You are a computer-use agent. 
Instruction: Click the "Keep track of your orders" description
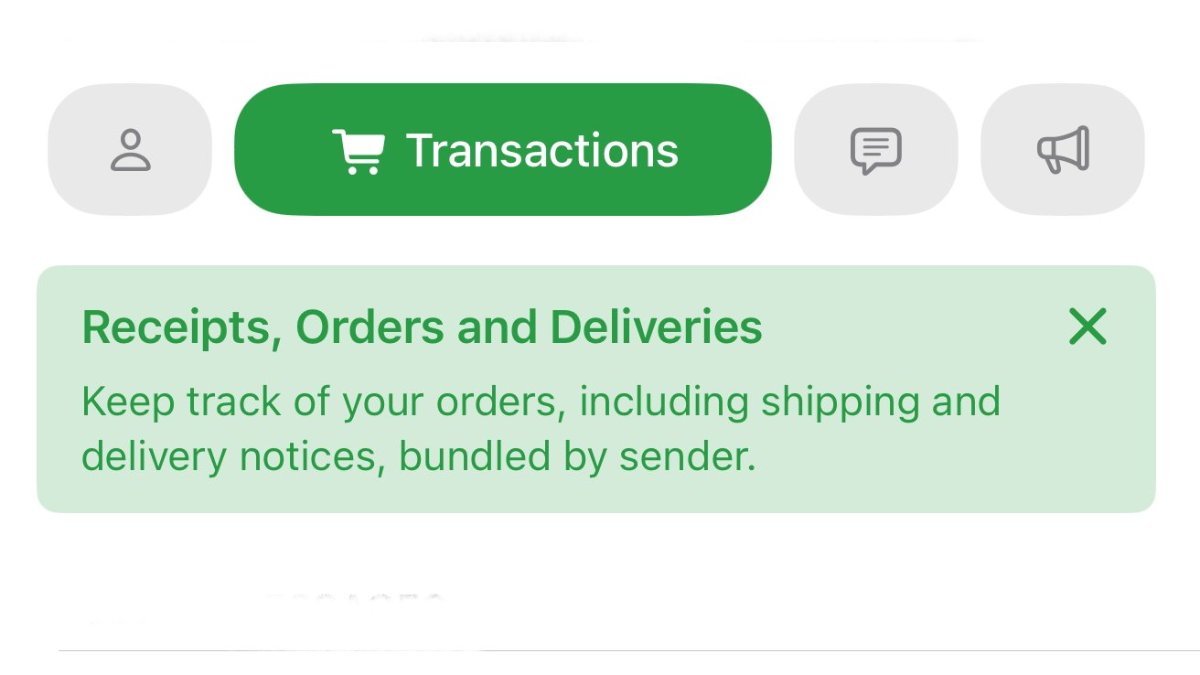tap(540, 429)
